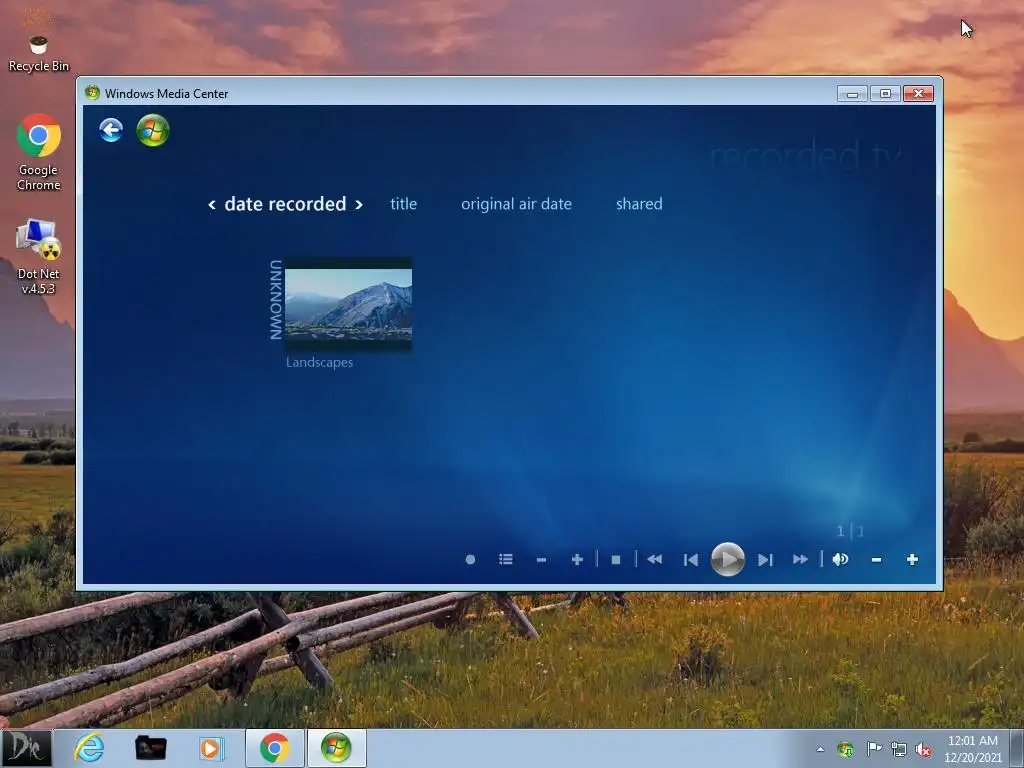The width and height of the screenshot is (1024, 768).
Task: Open the Guide list icon in transport bar
Action: tap(505, 560)
